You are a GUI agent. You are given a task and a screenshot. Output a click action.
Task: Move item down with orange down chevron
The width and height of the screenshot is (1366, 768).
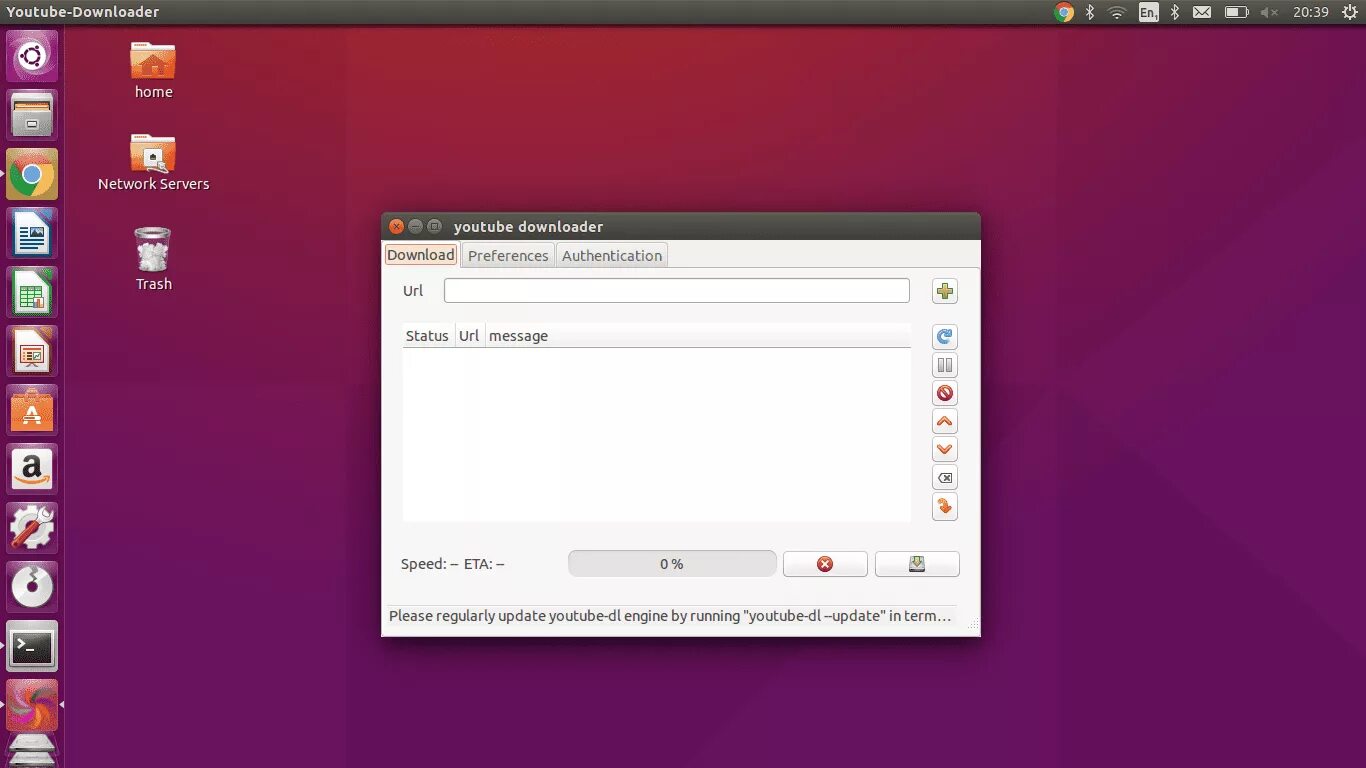click(x=945, y=449)
